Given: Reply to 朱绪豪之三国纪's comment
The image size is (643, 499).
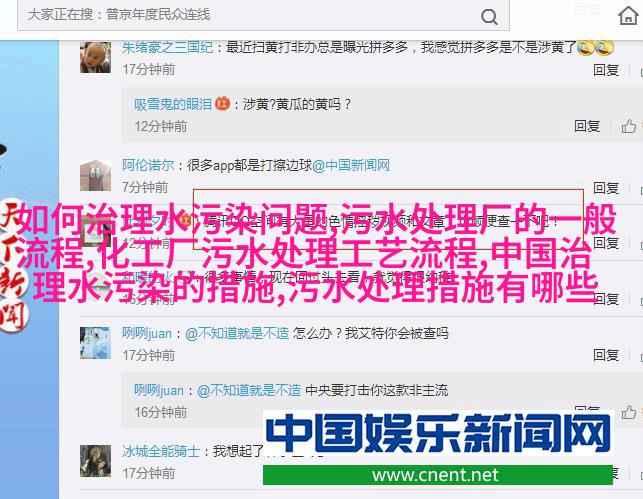Looking at the screenshot, I should click(606, 70).
